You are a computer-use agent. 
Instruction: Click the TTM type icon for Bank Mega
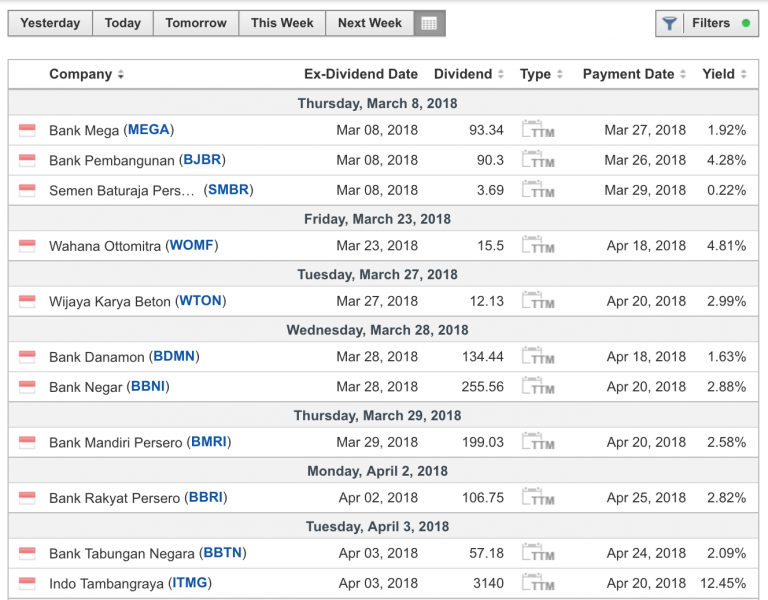tap(538, 129)
